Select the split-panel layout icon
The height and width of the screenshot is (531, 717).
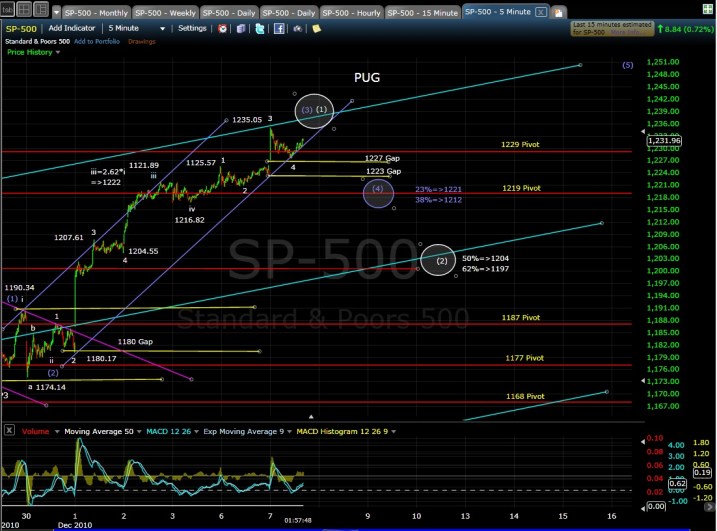tap(41, 9)
